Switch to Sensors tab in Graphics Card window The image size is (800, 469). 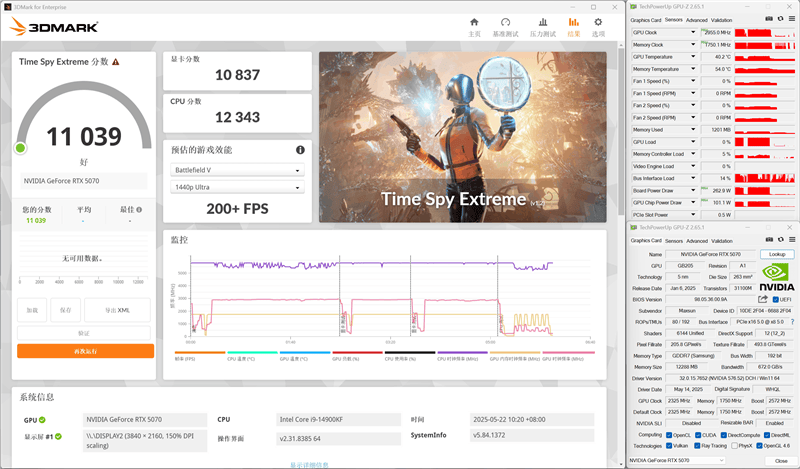pos(673,241)
